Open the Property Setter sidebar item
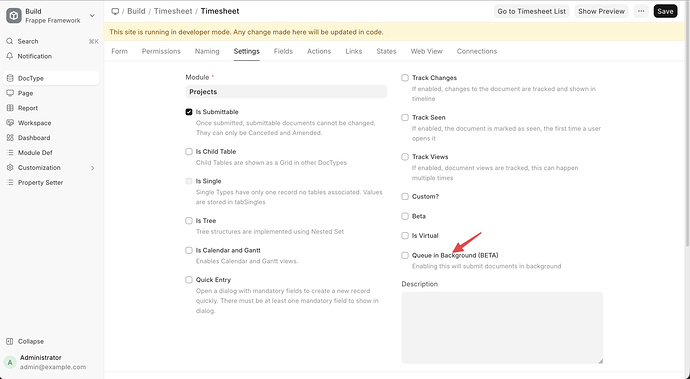690x379 pixels. [51, 182]
